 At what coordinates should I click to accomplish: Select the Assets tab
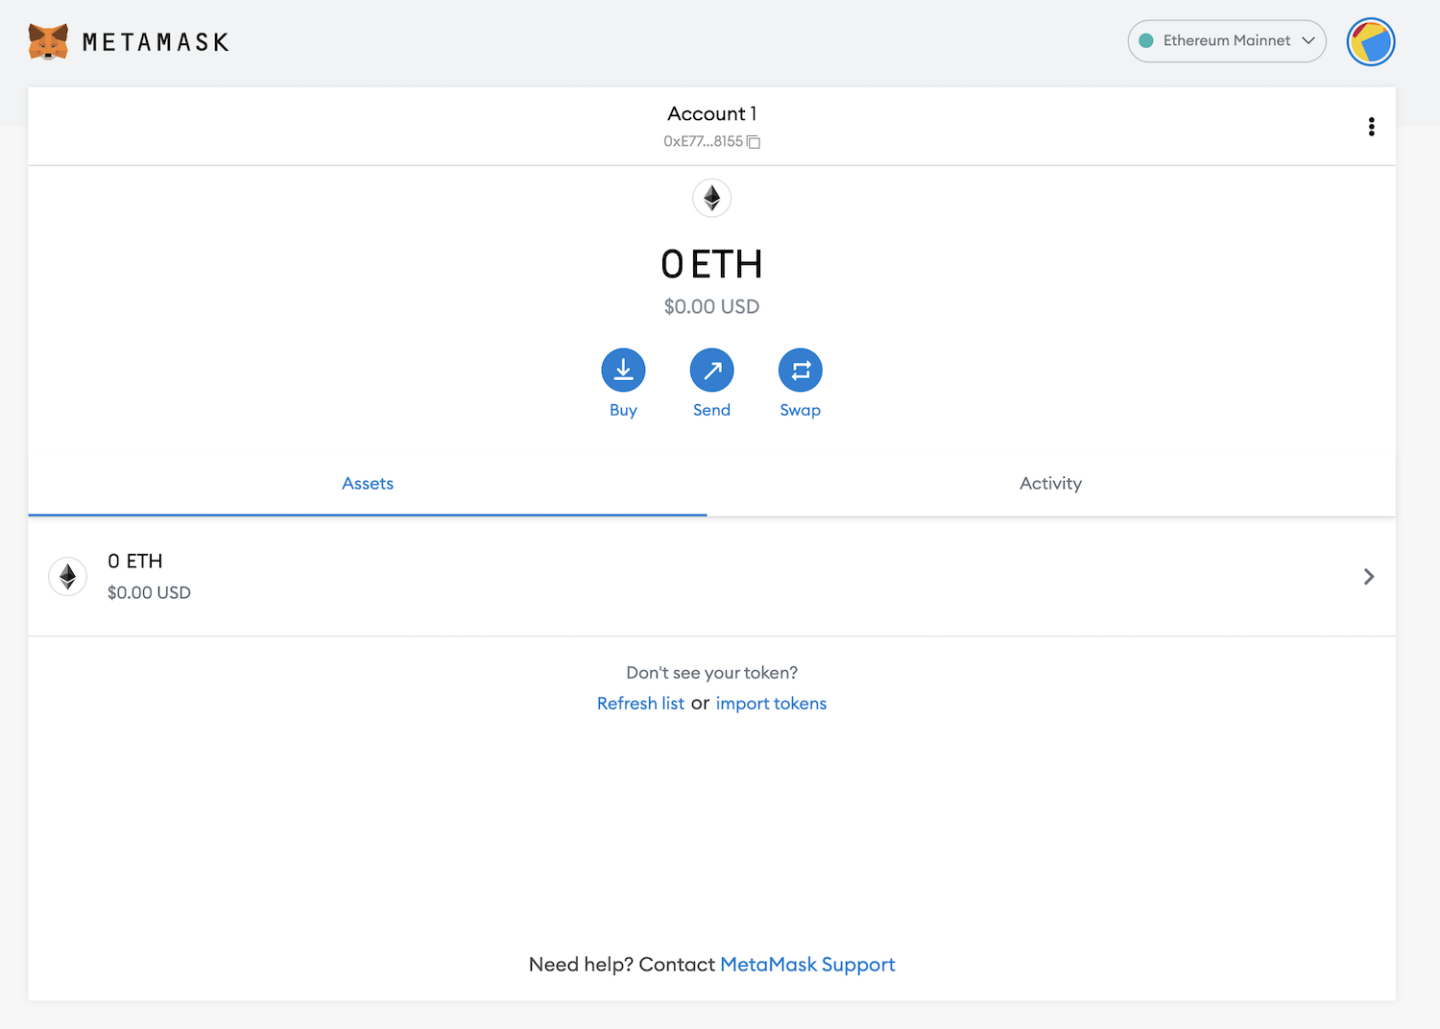[x=367, y=483]
